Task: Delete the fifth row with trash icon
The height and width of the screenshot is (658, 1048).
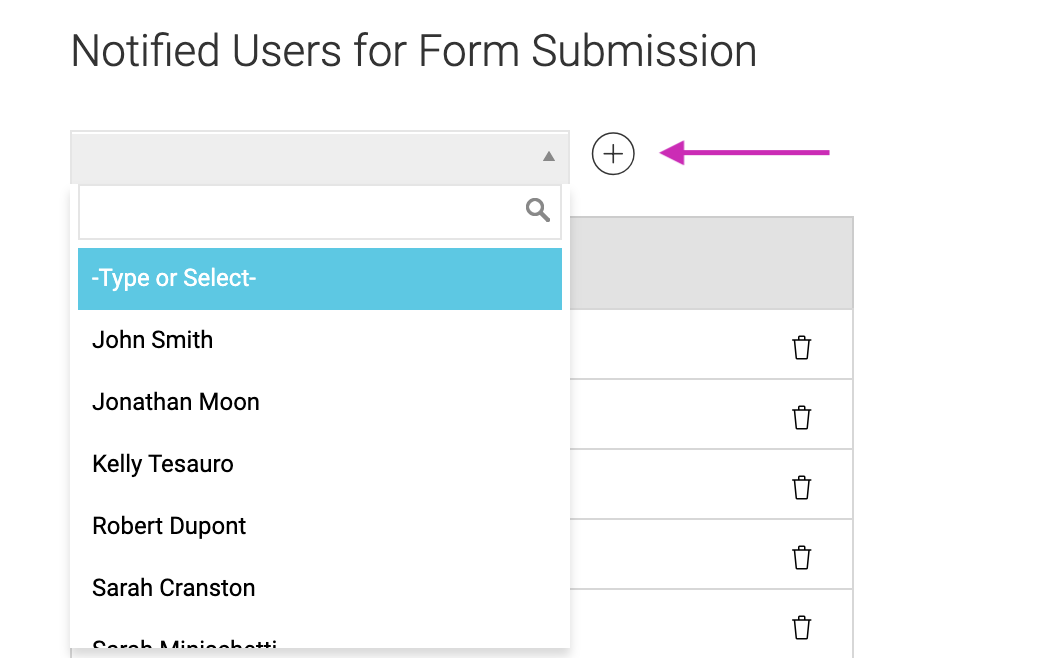Action: [x=801, y=628]
